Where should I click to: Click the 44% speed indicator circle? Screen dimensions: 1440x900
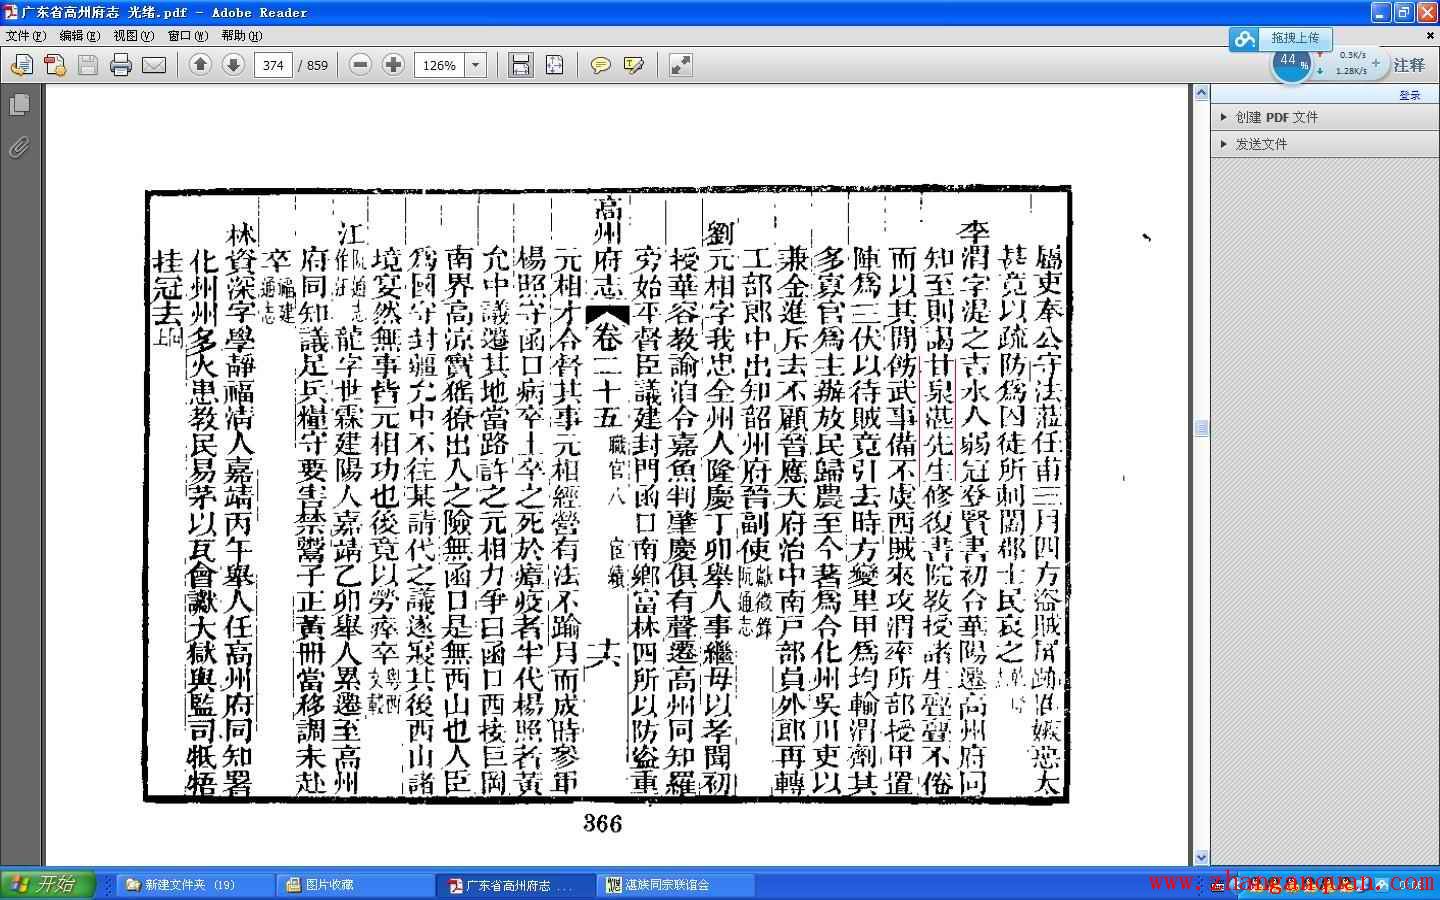point(1291,62)
